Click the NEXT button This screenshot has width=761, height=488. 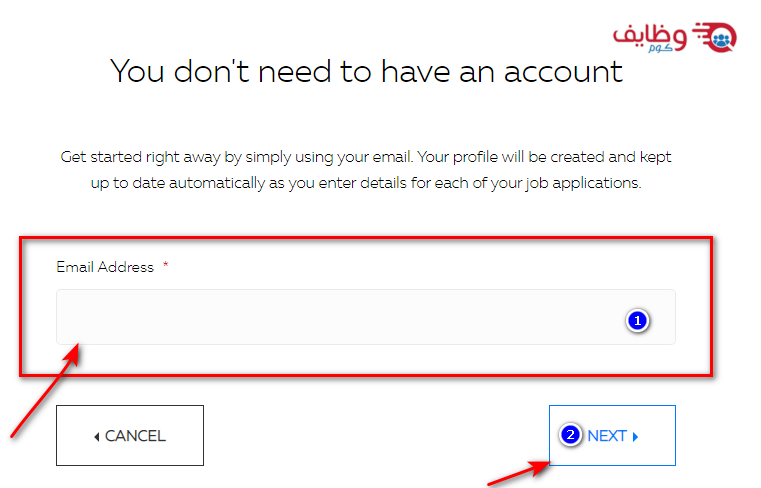click(x=612, y=436)
